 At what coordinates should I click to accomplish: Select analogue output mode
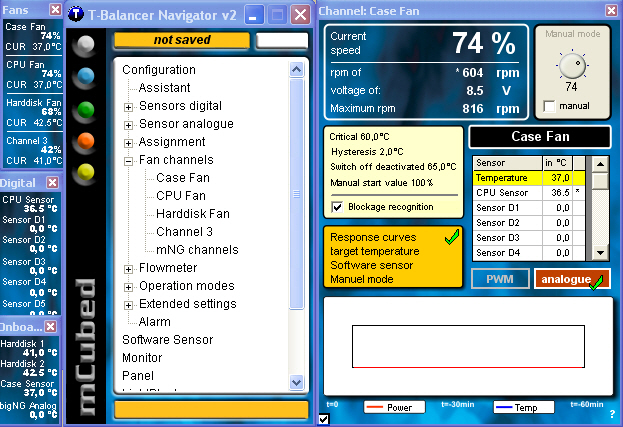point(572,279)
